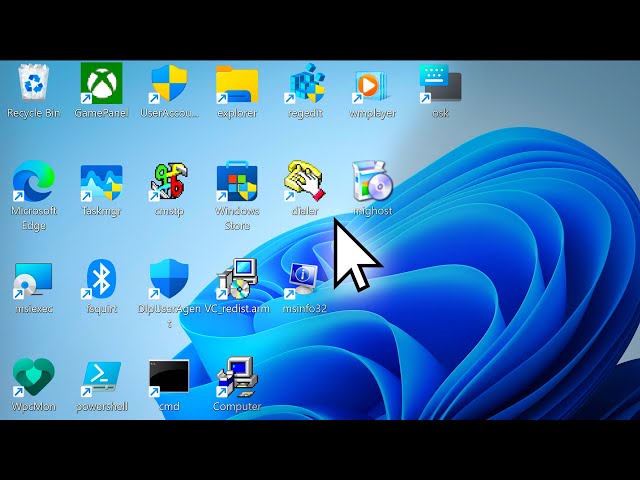Select the WpdMon heart shield shortcut
Image resolution: width=640 pixels, height=480 pixels.
tap(33, 378)
